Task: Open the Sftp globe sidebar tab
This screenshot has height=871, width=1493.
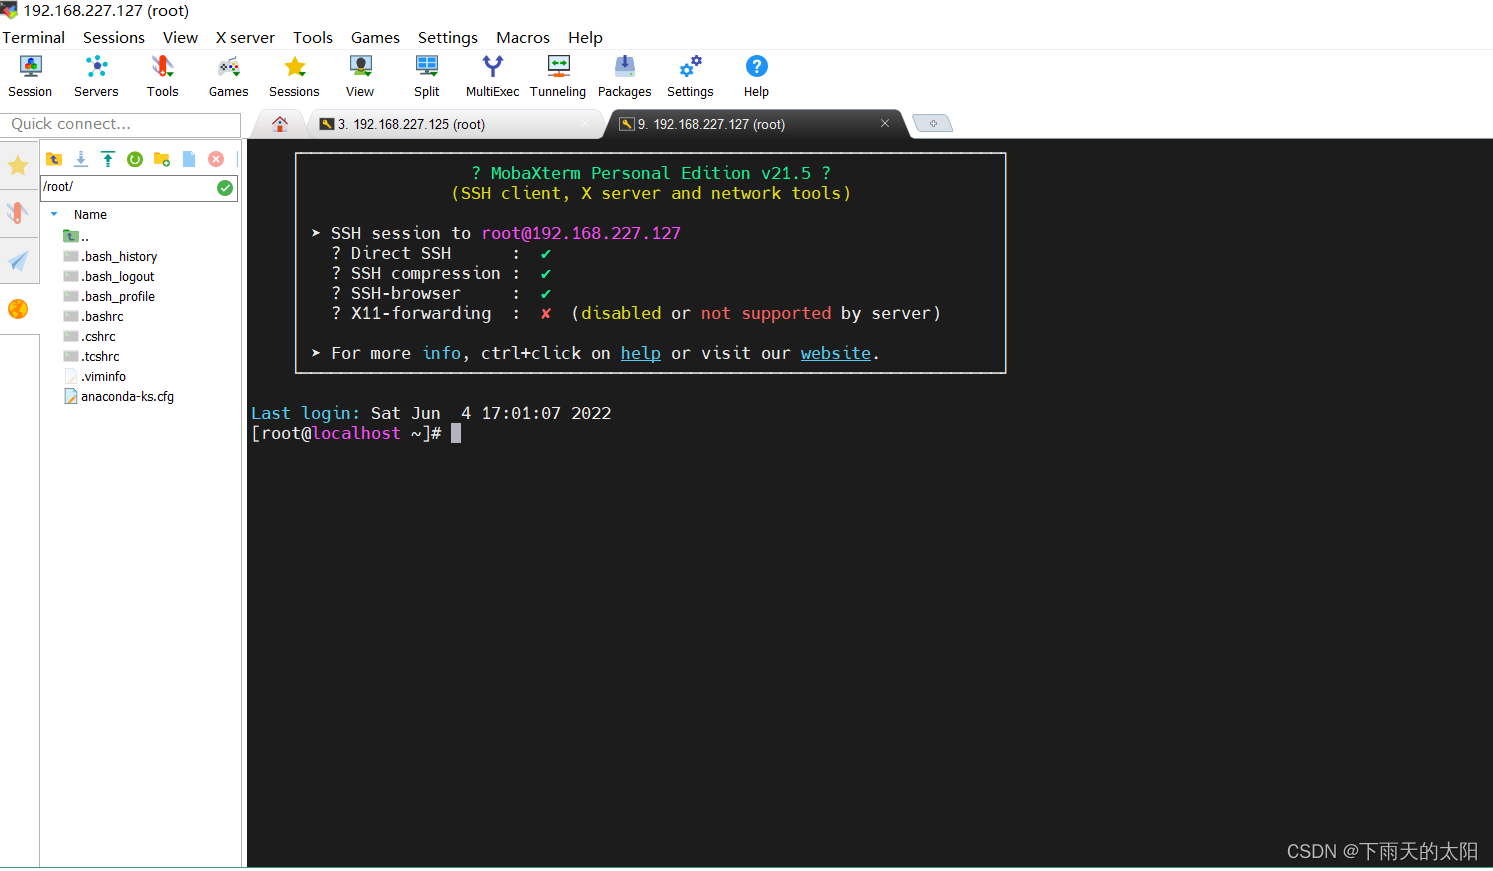Action: coord(18,309)
